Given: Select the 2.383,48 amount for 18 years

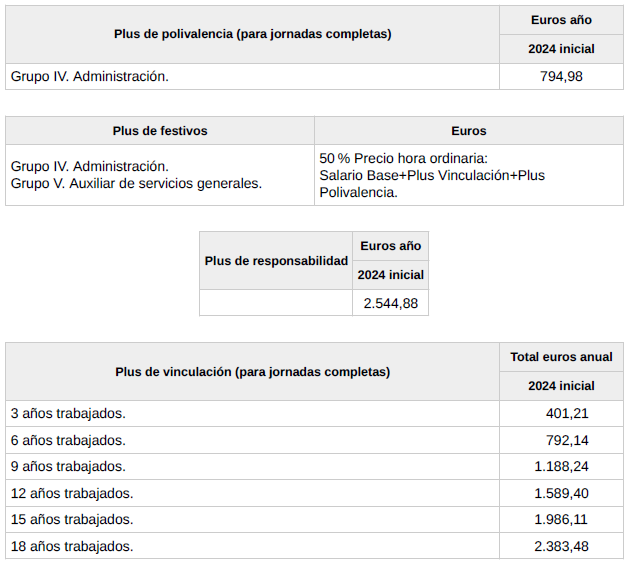Looking at the screenshot, I should (x=561, y=546).
